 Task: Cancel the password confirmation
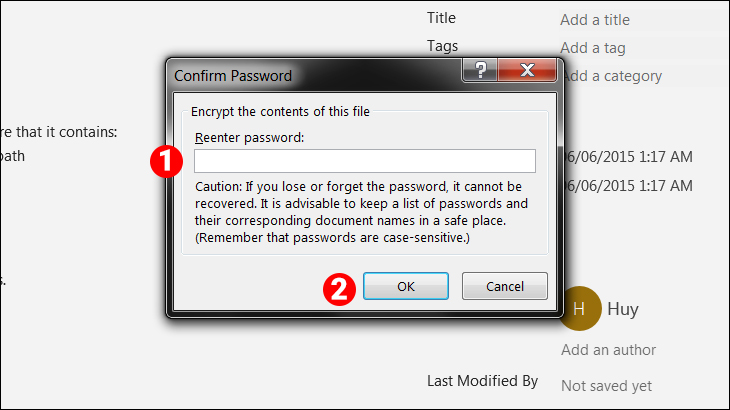pyautogui.click(x=504, y=286)
